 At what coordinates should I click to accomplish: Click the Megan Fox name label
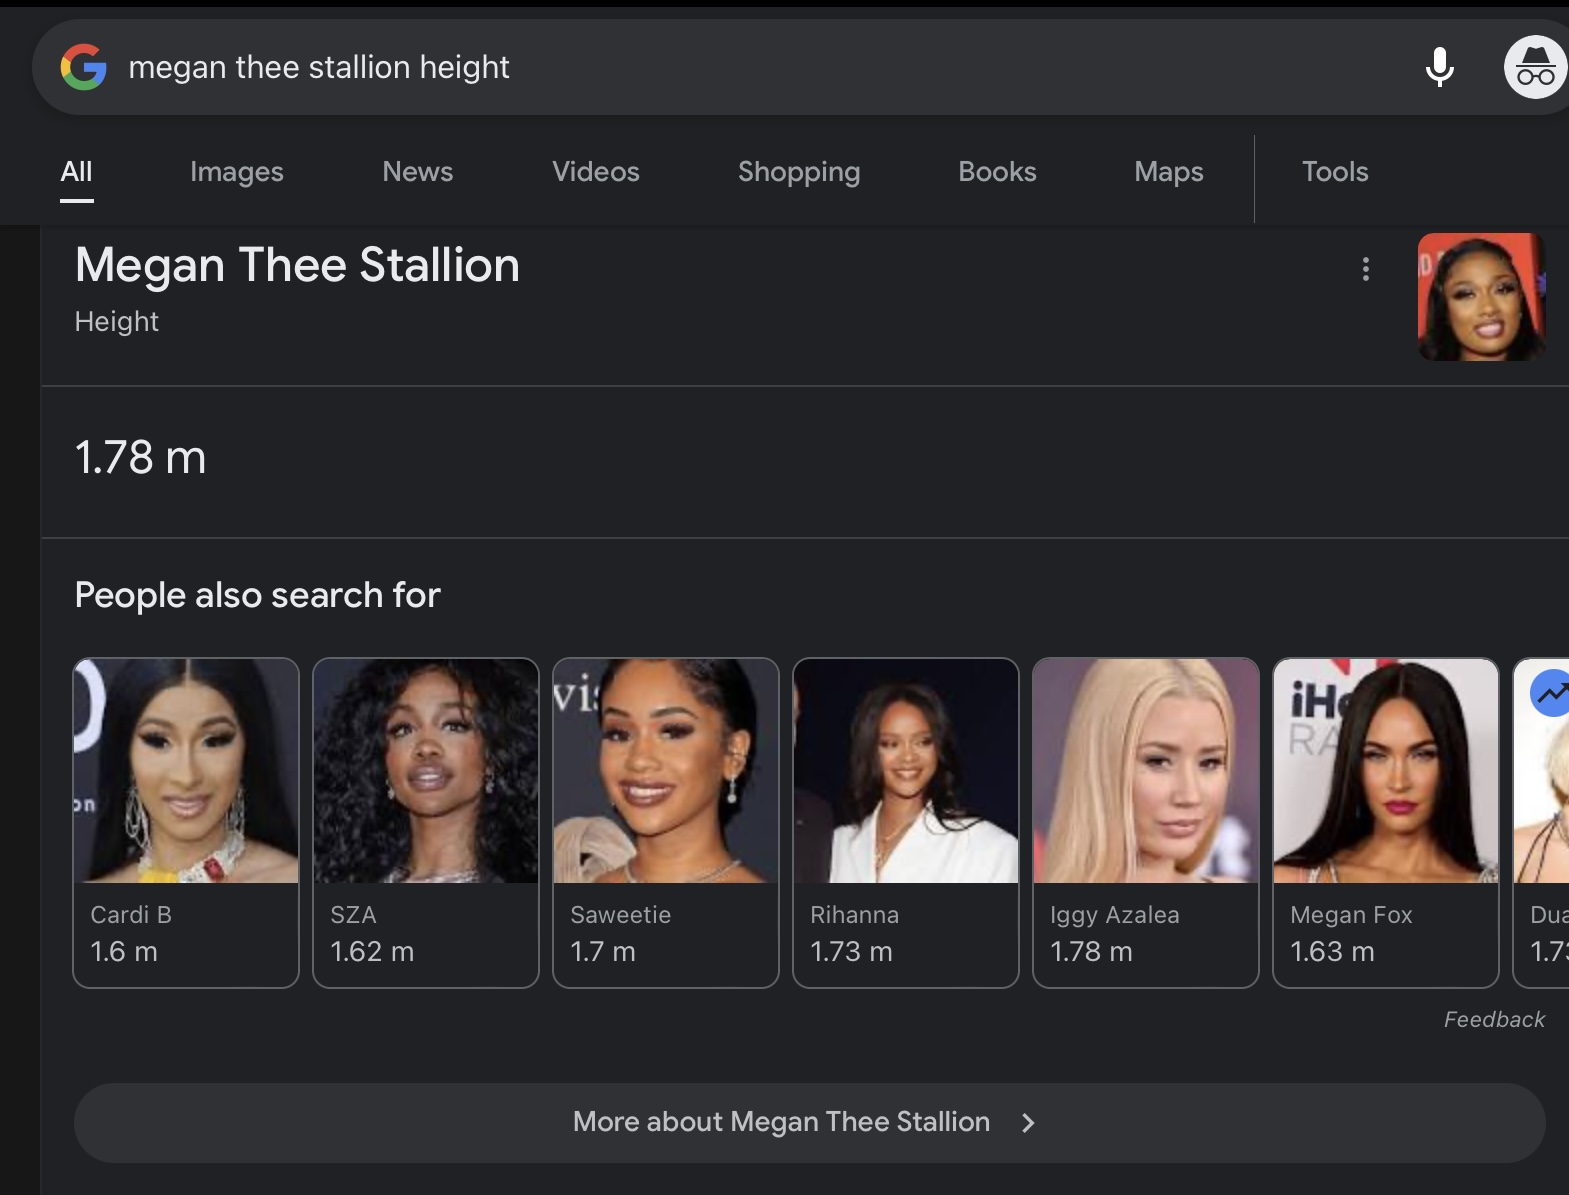(1351, 915)
